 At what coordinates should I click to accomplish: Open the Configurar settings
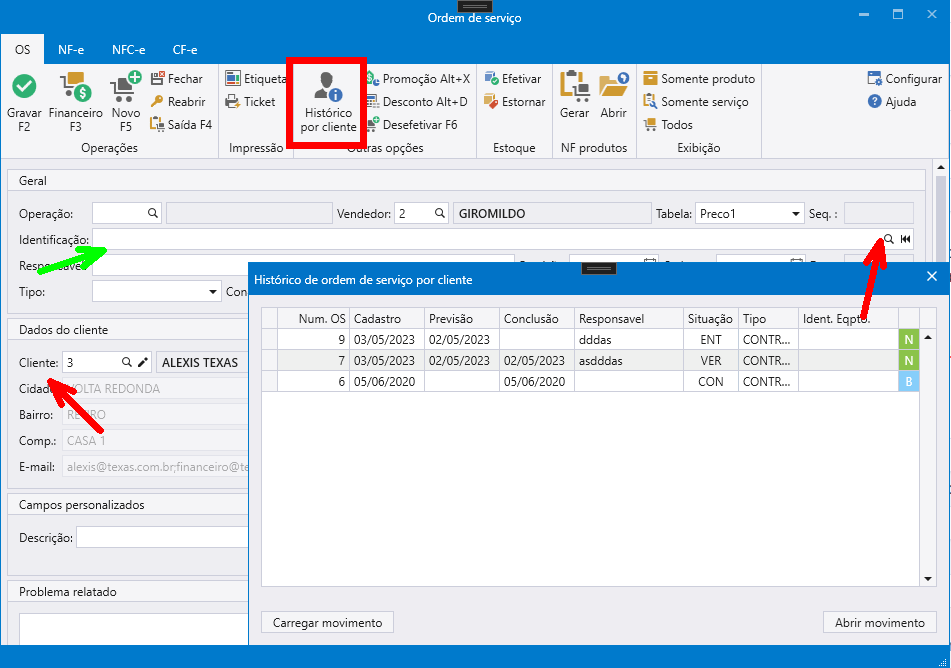904,79
